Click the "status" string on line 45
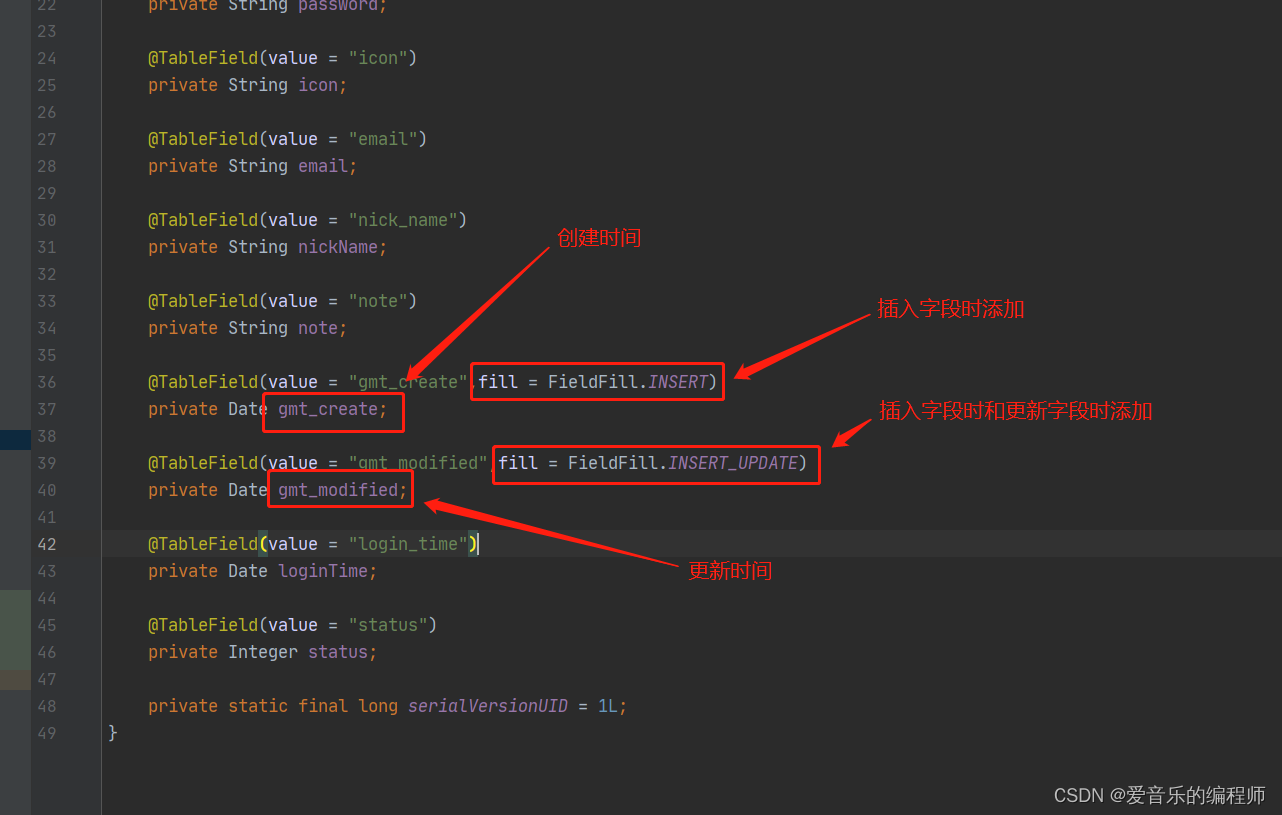 coord(388,625)
